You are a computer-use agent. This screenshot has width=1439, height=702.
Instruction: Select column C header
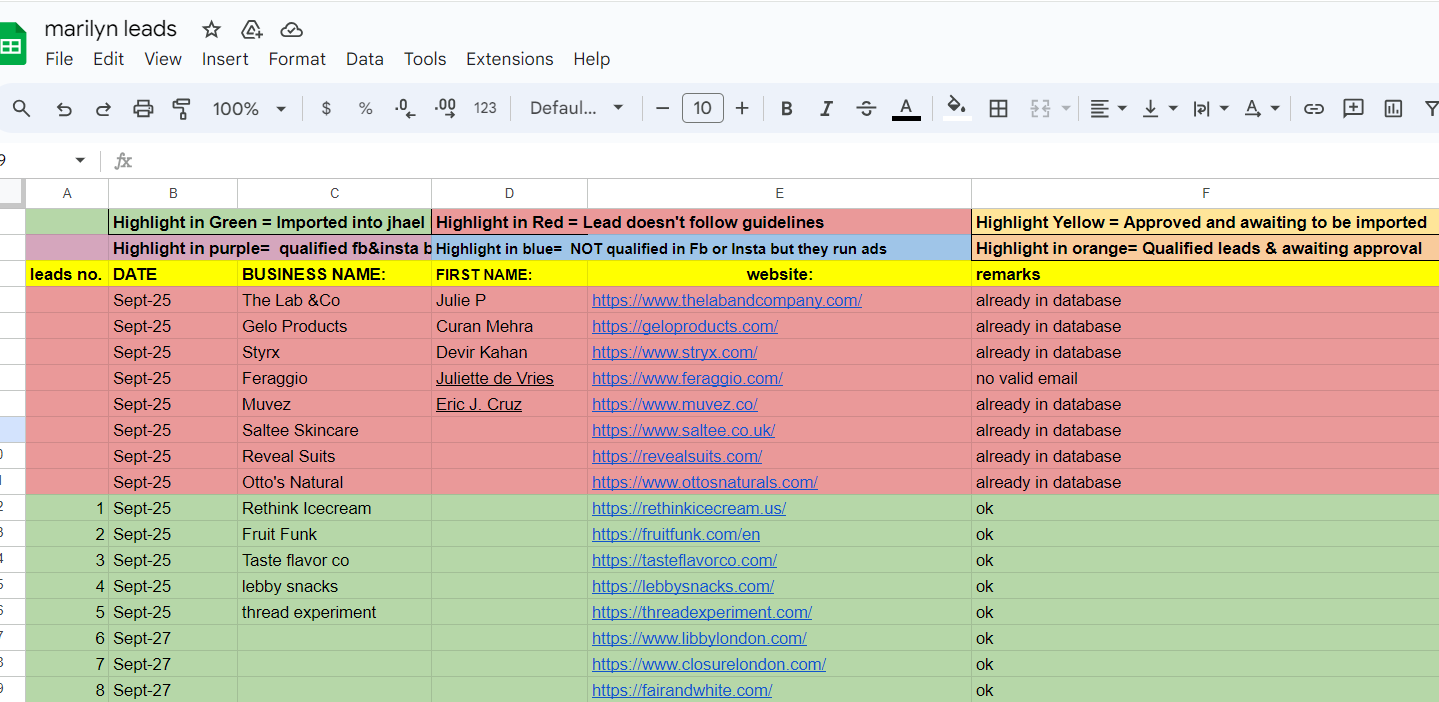tap(334, 193)
